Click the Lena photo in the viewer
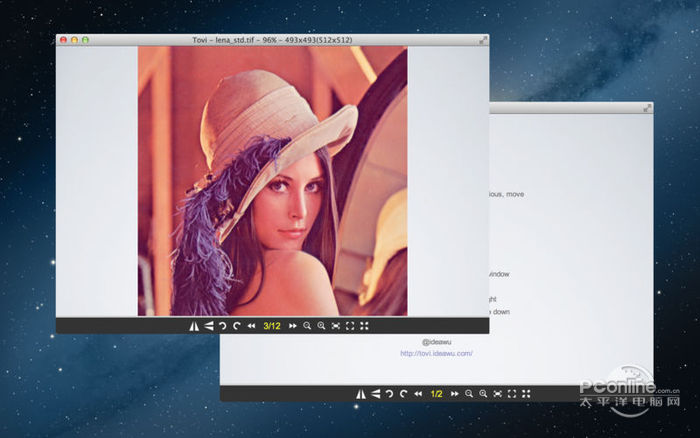Image resolution: width=700 pixels, height=438 pixels. [x=272, y=180]
